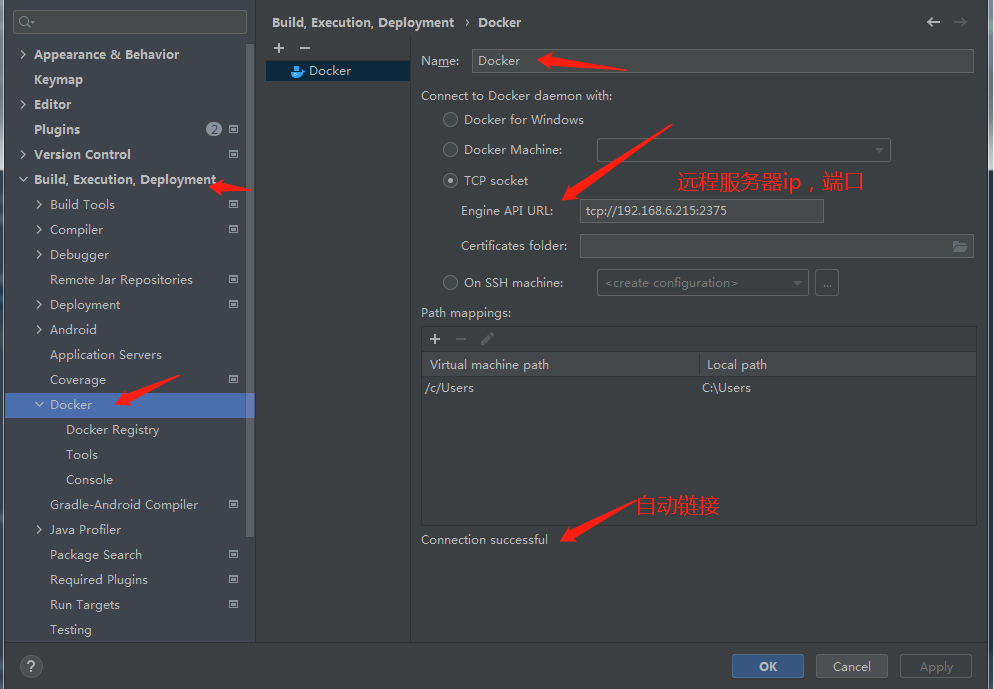Click project-level icon beside Build Tools
Screen dimensions: 994x689
[x=233, y=204]
